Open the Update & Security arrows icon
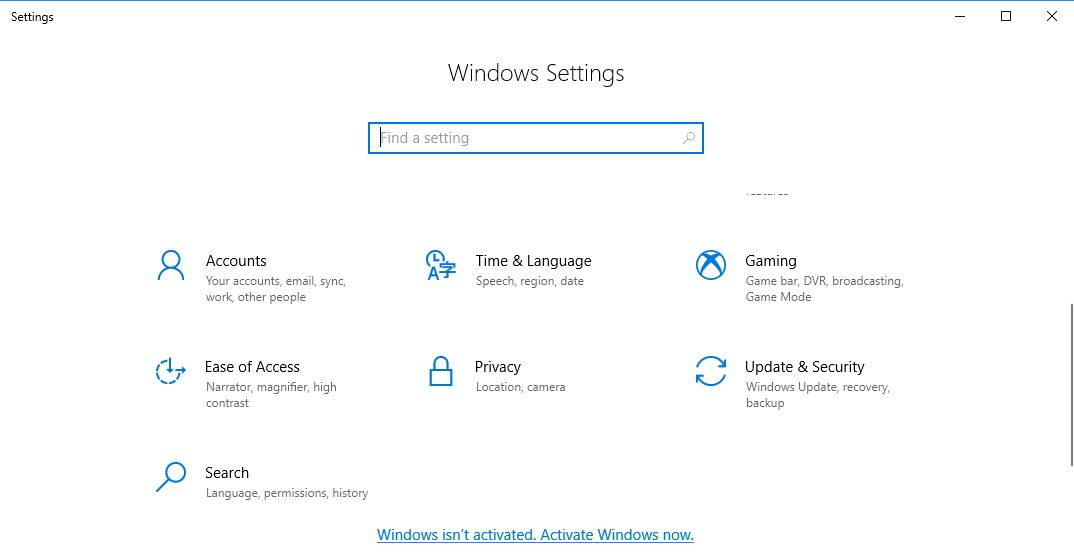 [711, 371]
